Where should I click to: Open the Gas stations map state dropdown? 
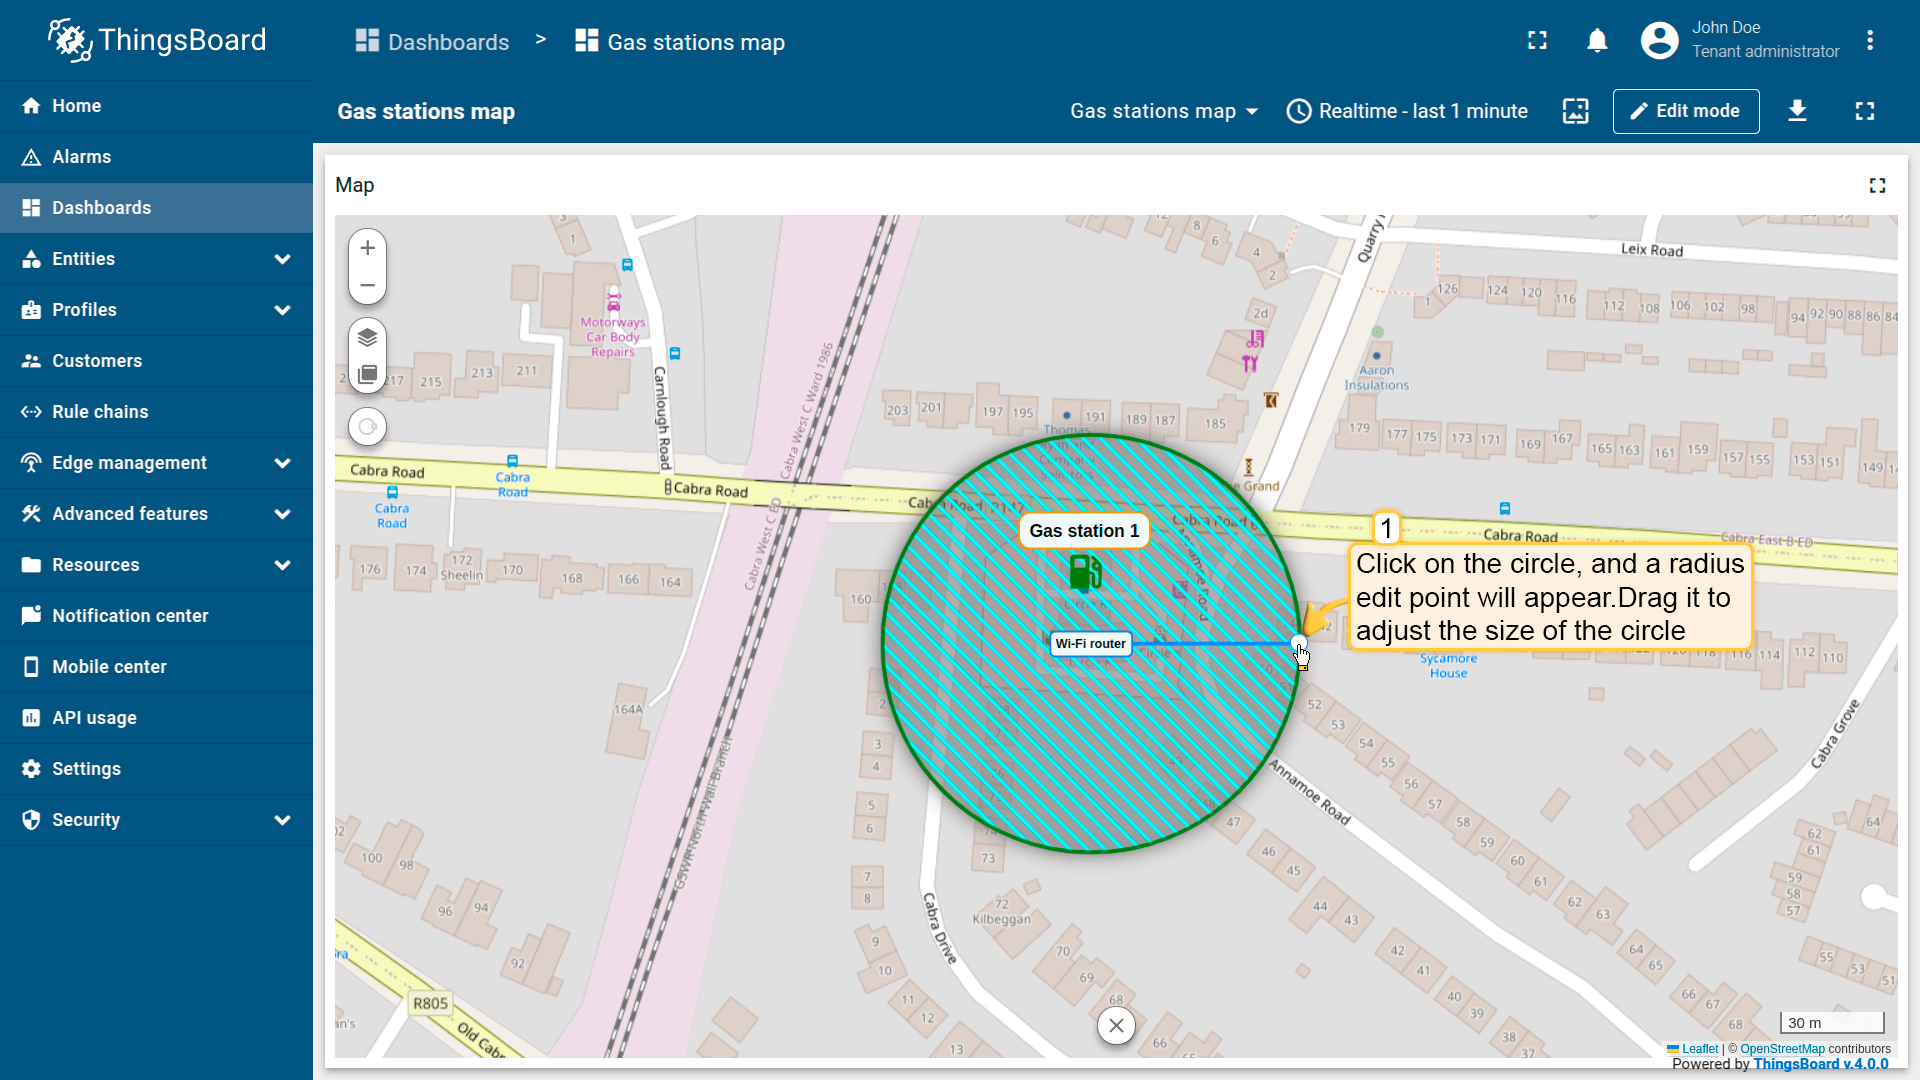tap(1163, 111)
